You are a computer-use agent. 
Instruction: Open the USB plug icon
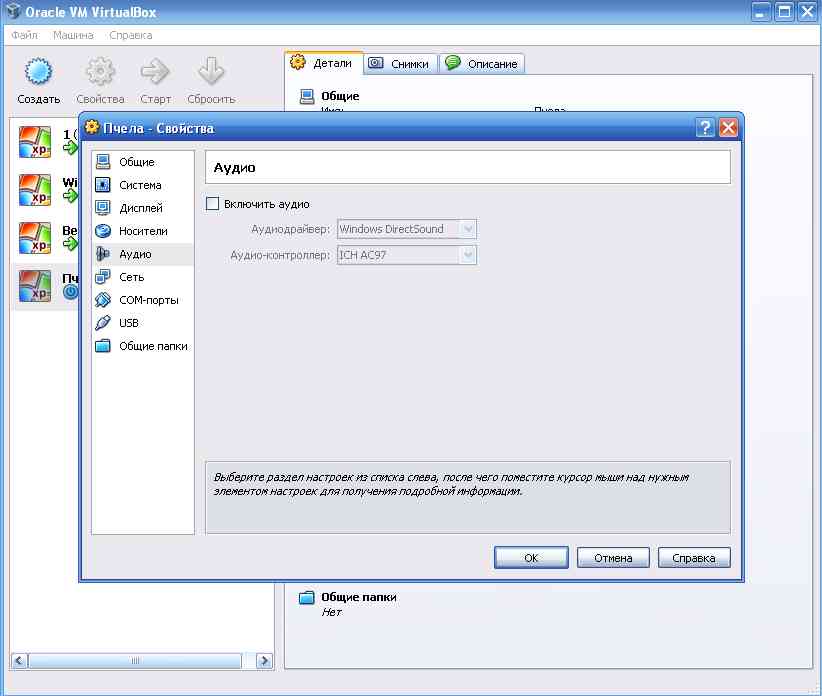(103, 323)
